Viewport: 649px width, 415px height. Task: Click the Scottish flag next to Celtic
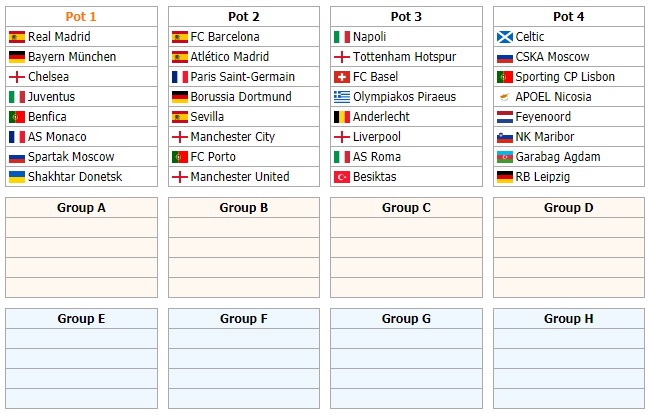point(505,37)
